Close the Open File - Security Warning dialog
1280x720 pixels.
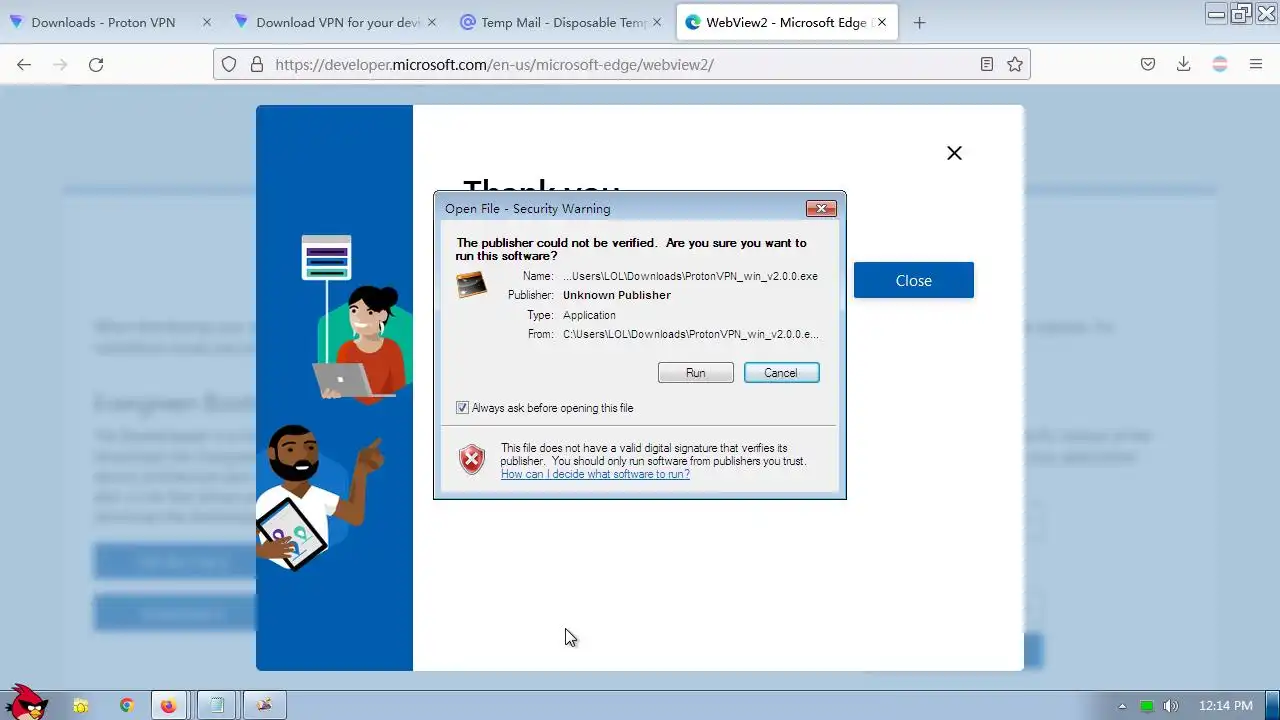pyautogui.click(x=821, y=208)
